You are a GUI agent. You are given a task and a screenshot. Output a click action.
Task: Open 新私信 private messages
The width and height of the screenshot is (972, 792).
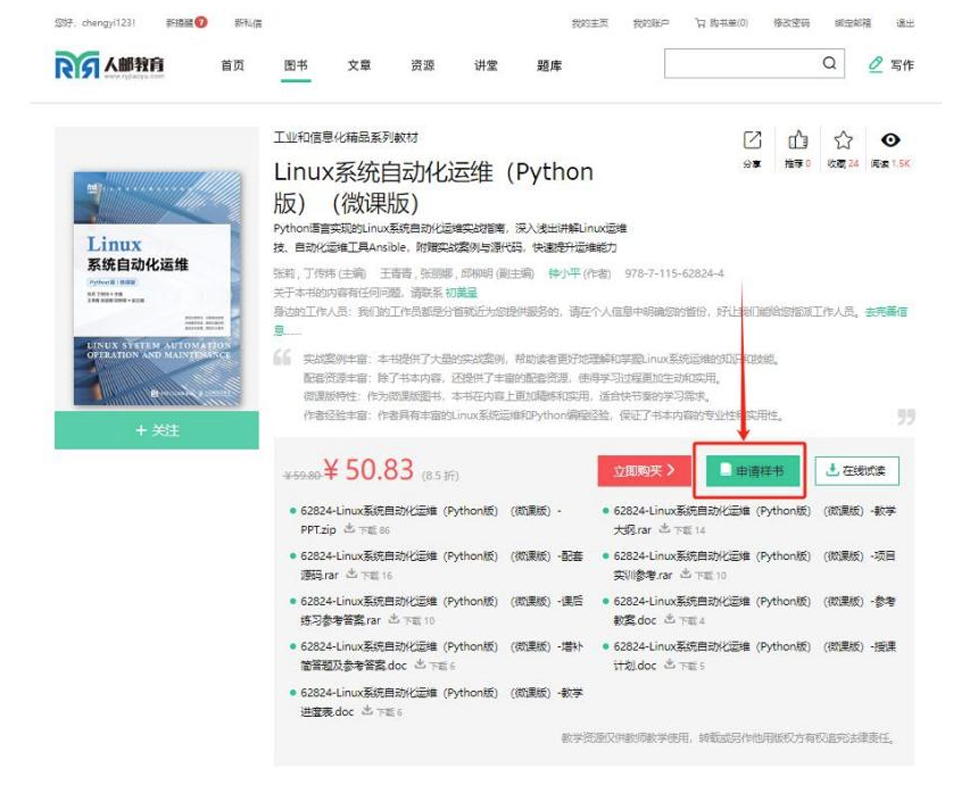[248, 23]
